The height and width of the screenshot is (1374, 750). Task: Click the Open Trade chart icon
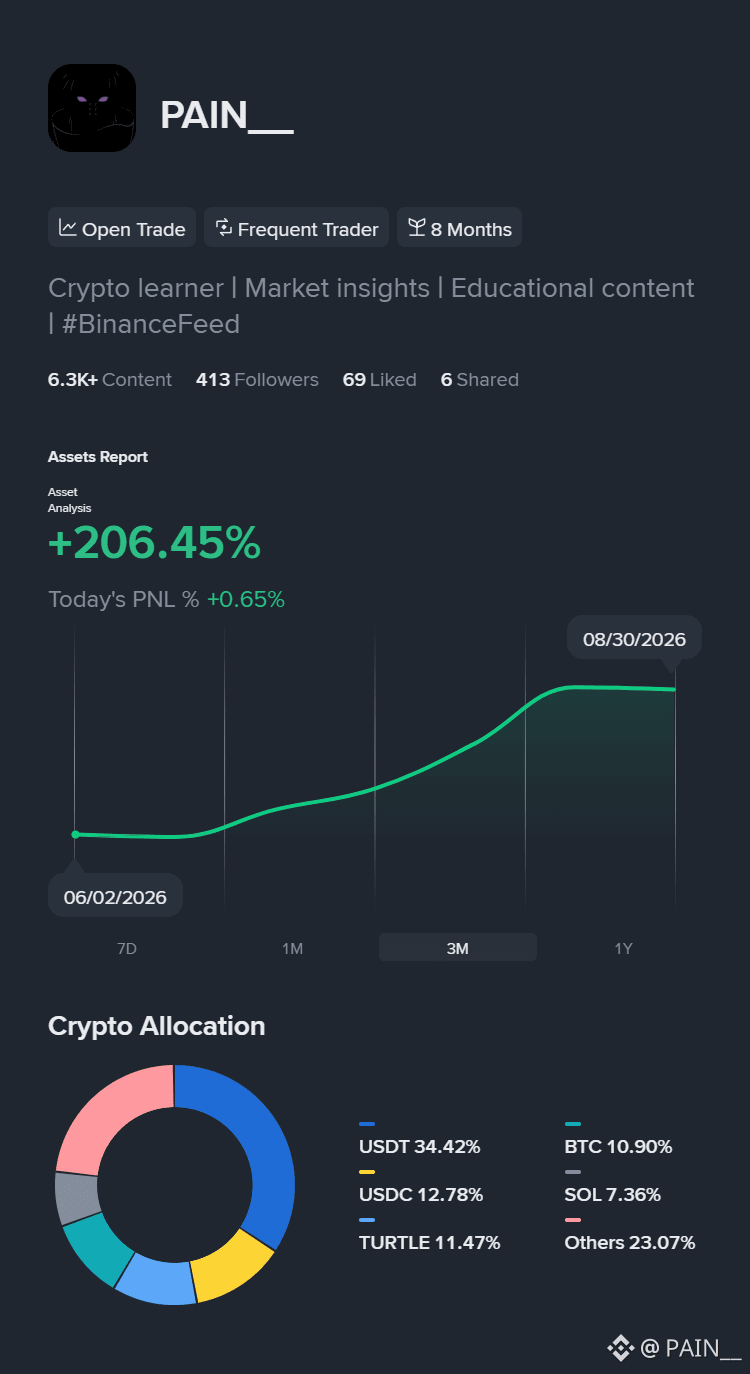[68, 228]
